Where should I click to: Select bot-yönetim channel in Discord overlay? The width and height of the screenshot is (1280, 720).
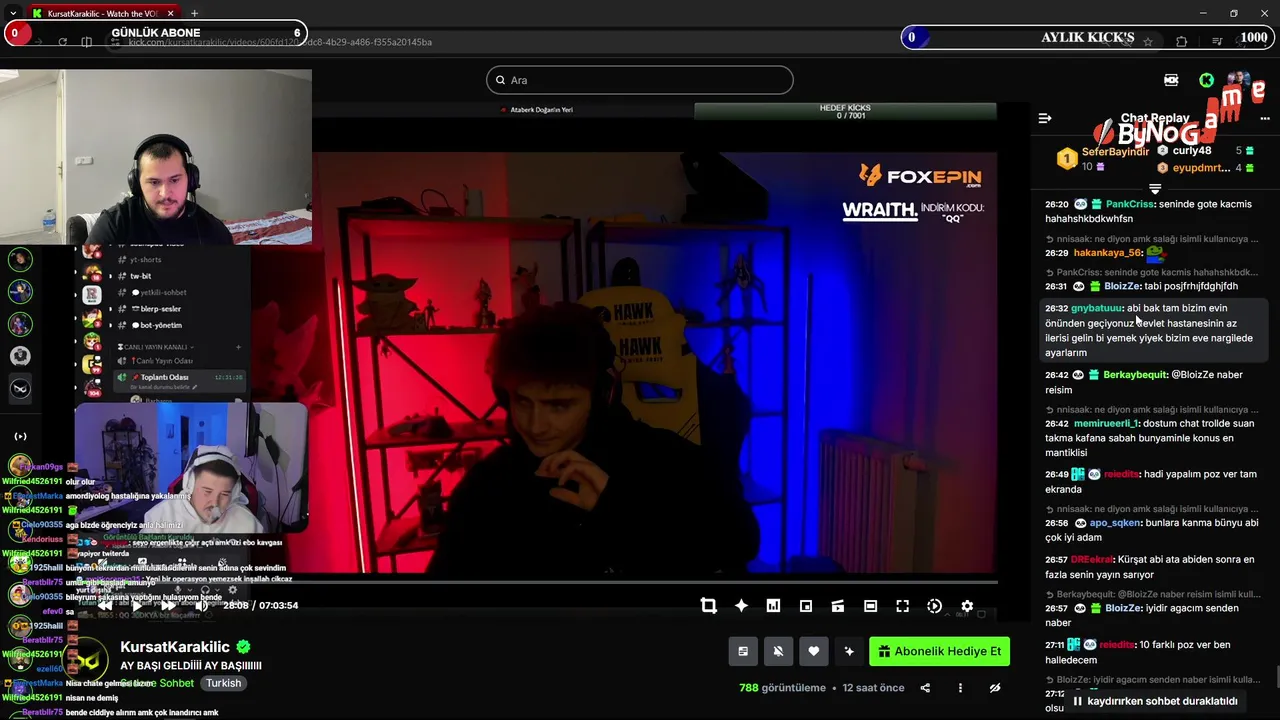click(156, 325)
